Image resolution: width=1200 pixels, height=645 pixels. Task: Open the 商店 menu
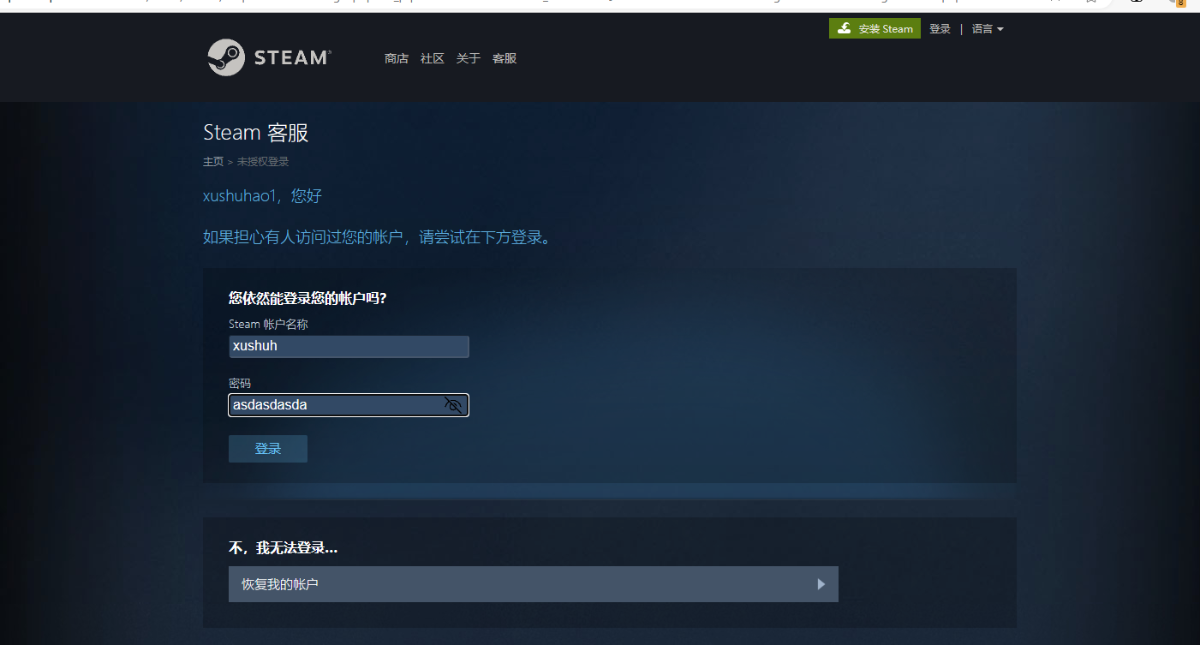tap(396, 58)
